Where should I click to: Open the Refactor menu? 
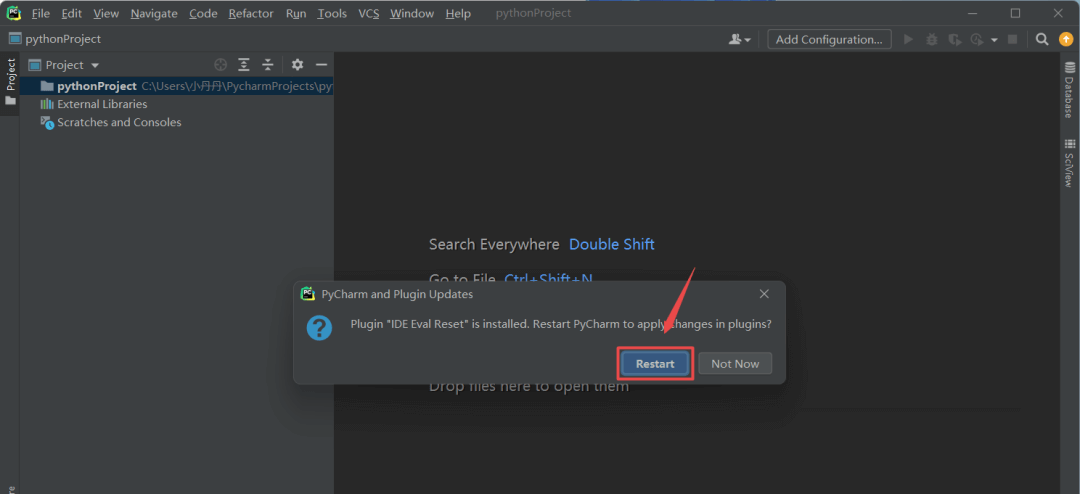click(250, 13)
